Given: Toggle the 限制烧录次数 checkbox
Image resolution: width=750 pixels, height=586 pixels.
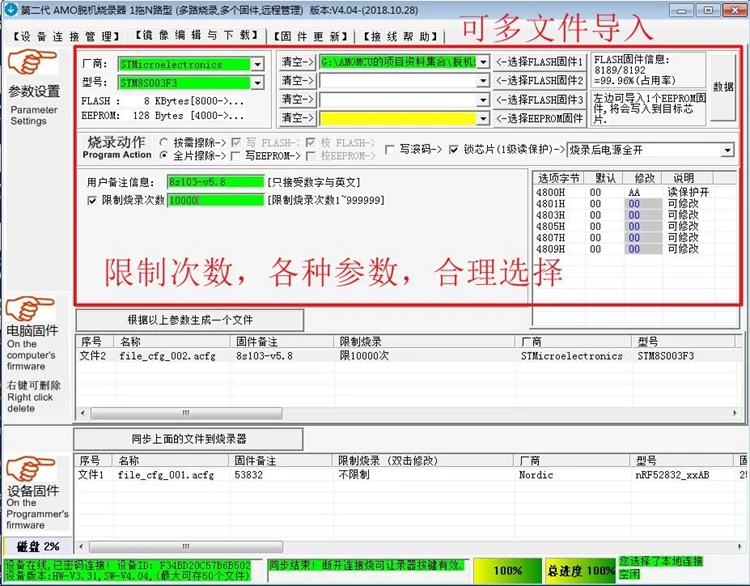Looking at the screenshot, I should coord(92,200).
